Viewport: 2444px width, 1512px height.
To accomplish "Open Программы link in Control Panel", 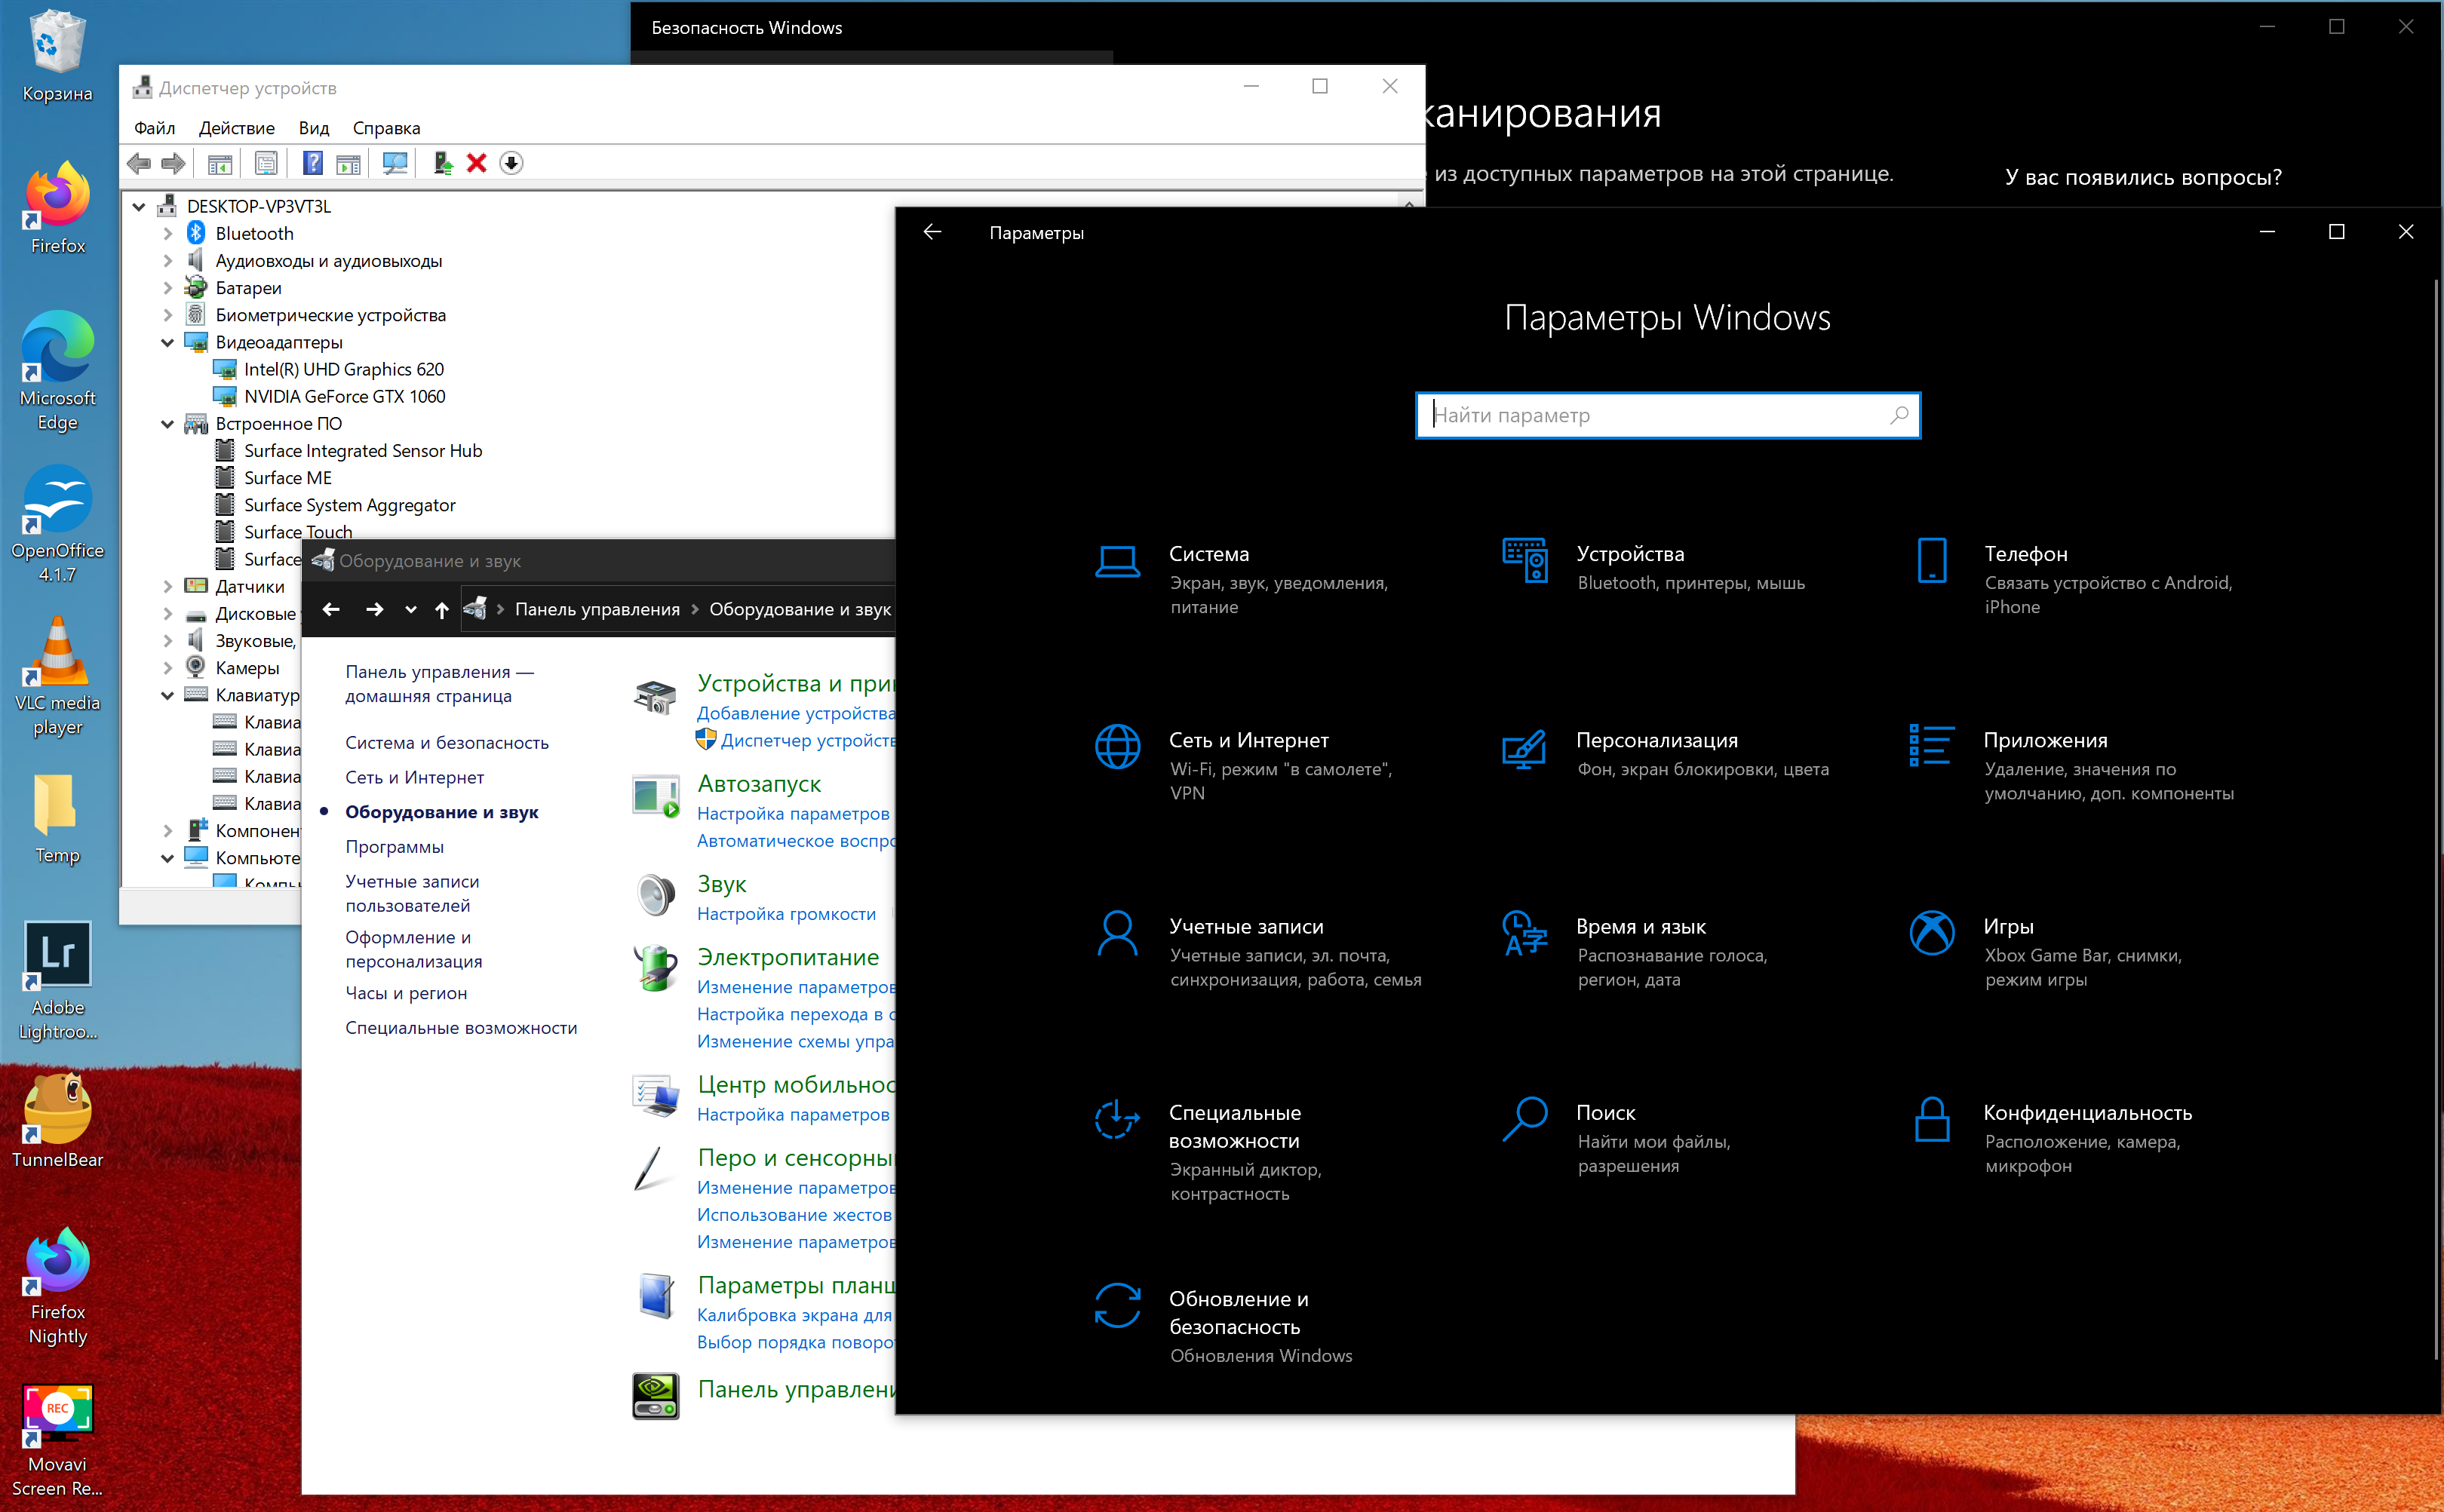I will click(394, 846).
